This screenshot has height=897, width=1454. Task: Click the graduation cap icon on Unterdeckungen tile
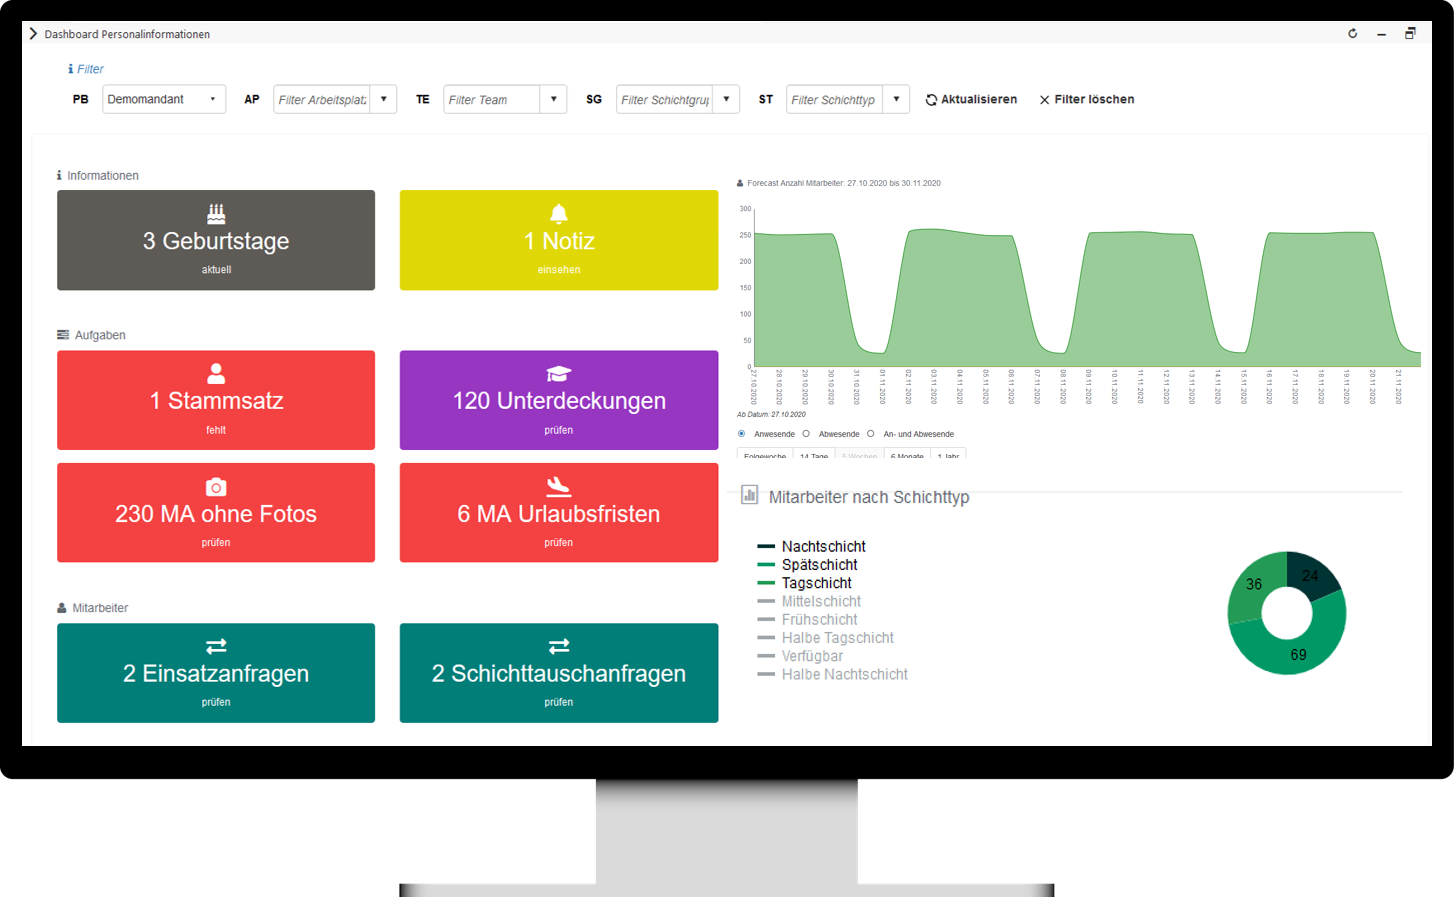(x=559, y=374)
